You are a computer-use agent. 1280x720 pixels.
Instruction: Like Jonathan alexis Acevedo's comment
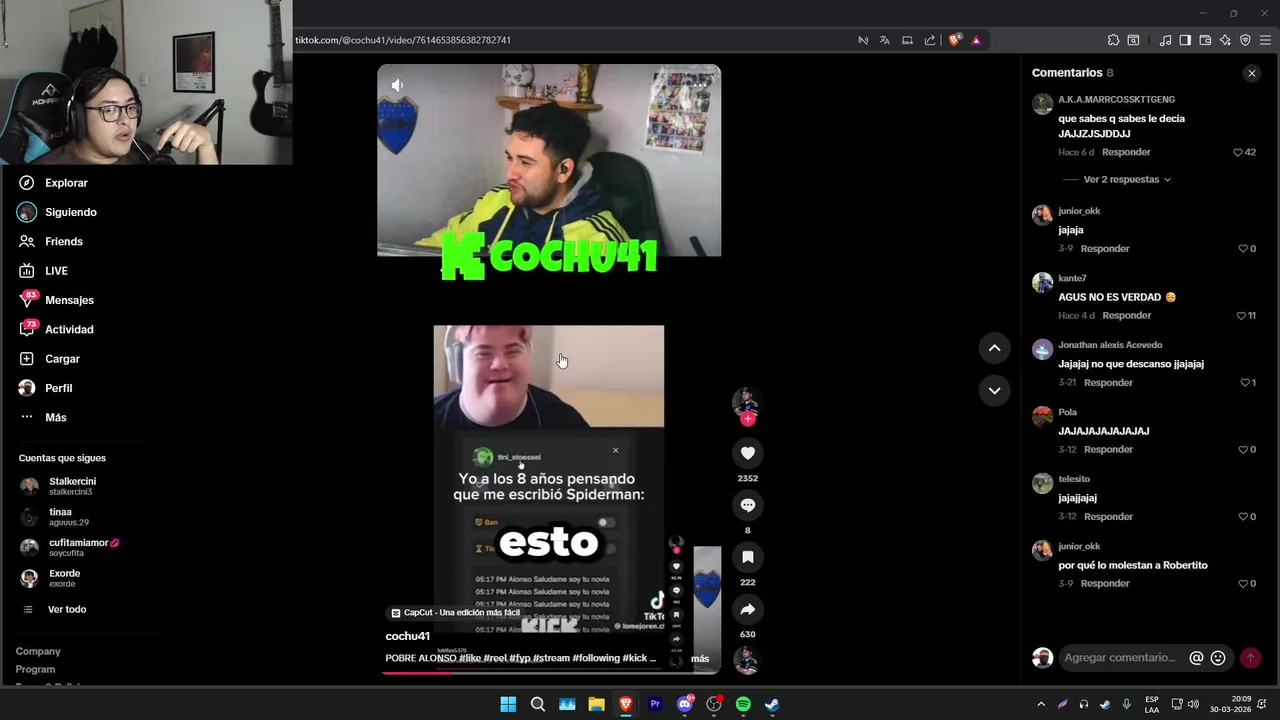[x=1245, y=382]
